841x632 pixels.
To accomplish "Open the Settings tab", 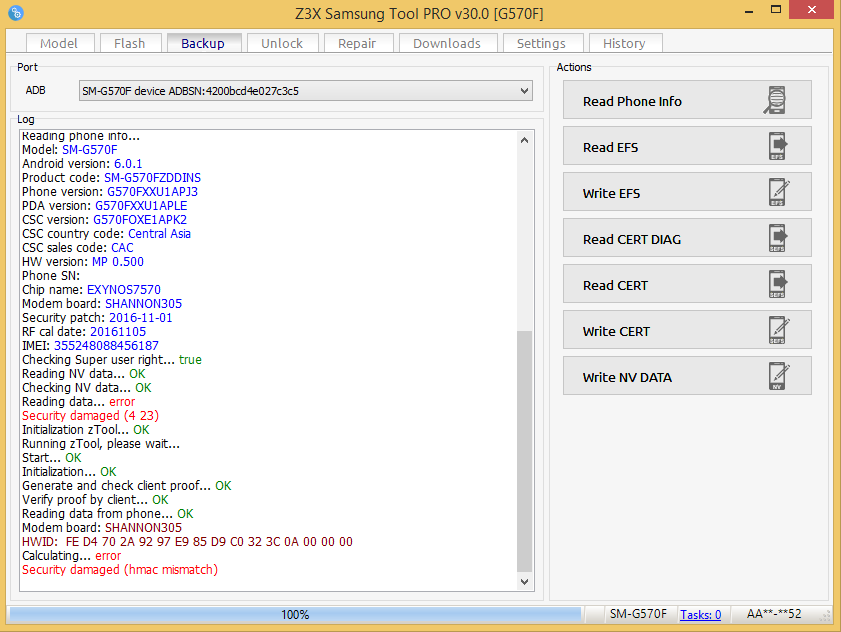I will pos(541,43).
